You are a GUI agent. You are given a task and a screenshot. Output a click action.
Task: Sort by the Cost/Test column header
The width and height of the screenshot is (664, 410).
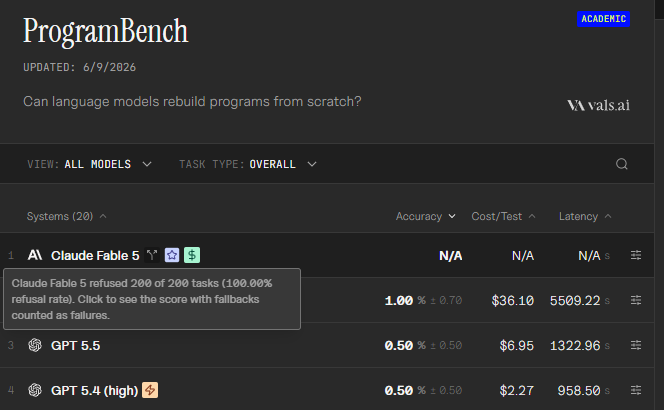[503, 216]
